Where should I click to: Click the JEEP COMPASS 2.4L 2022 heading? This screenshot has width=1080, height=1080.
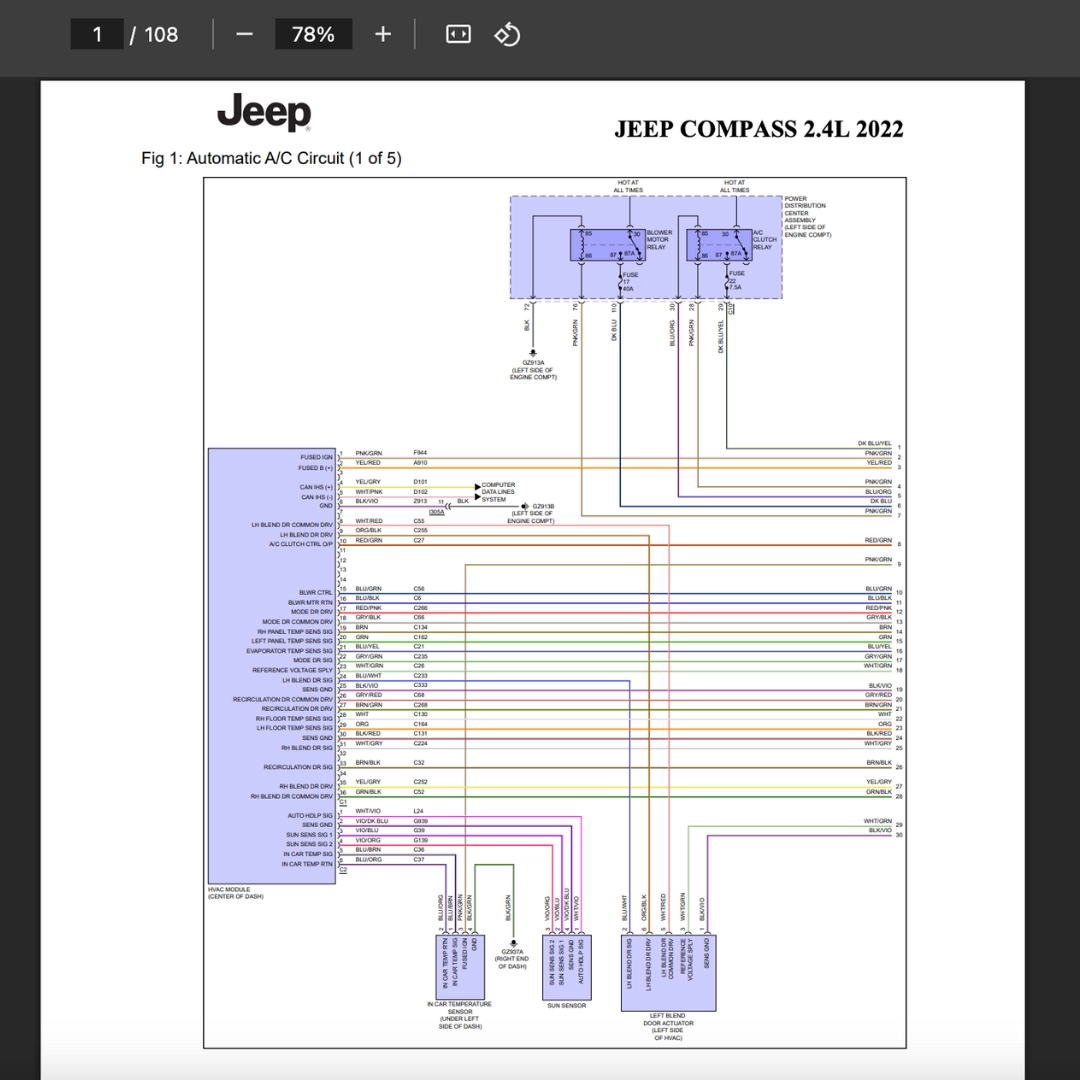(758, 129)
